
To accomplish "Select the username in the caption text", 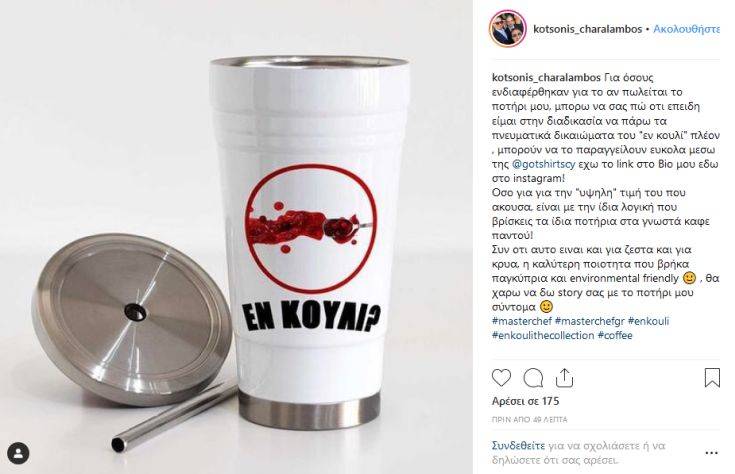I will point(547,77).
